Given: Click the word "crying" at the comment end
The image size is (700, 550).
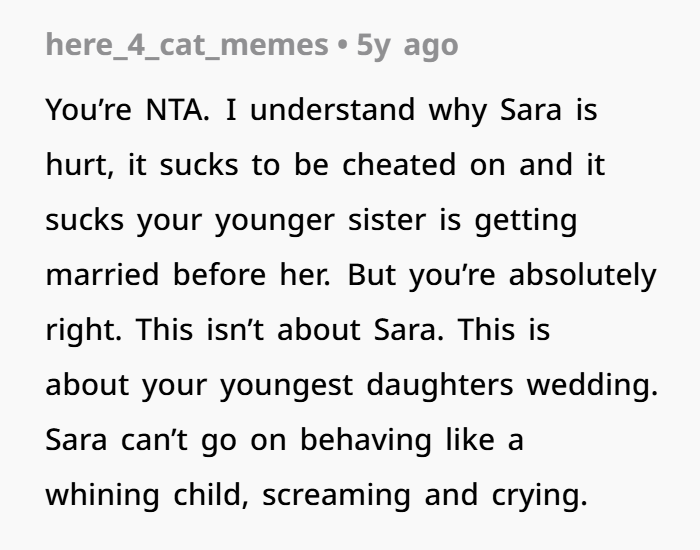Looking at the screenshot, I should (x=542, y=495).
